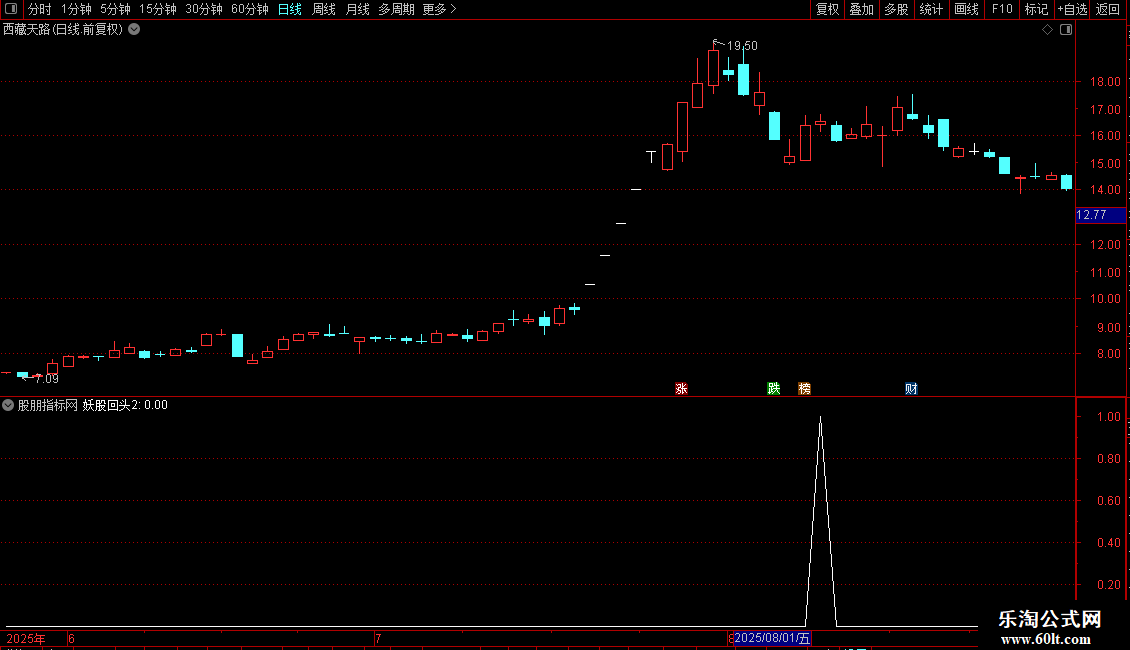Select the 60分钟 period tab
Viewport: 1130px width, 650px height.
tap(249, 9)
